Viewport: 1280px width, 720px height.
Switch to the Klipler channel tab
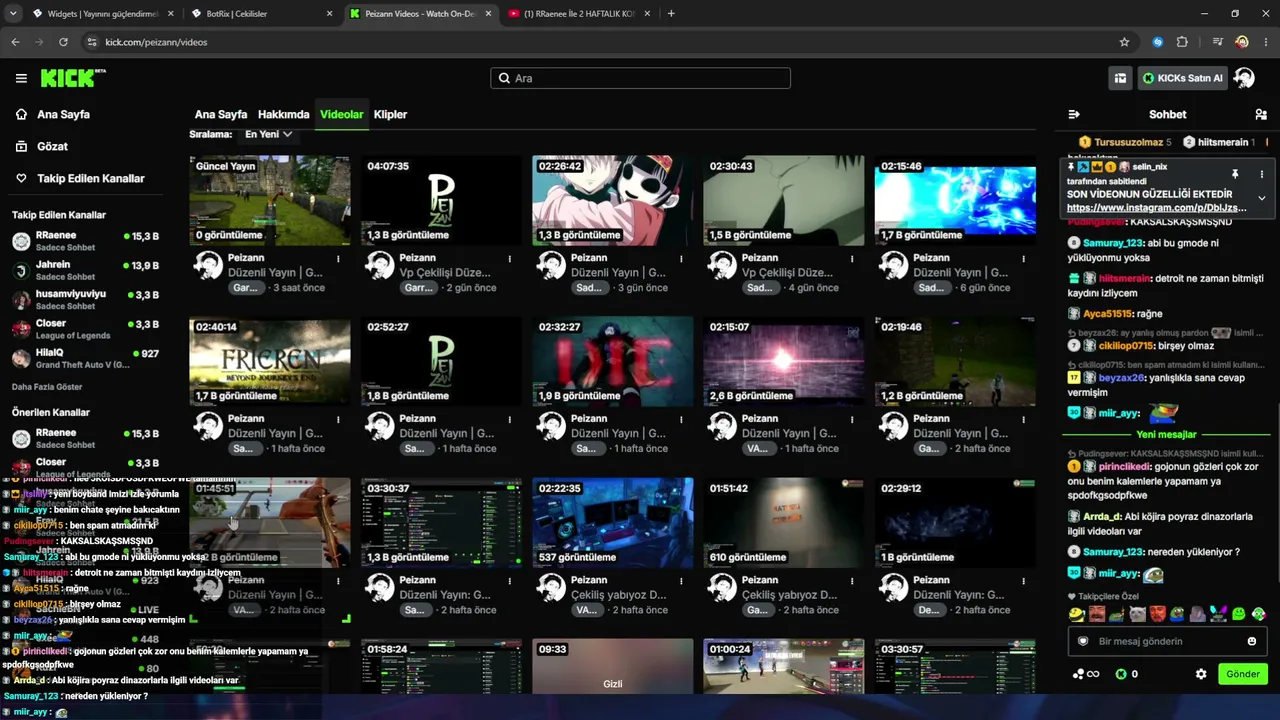tap(390, 114)
